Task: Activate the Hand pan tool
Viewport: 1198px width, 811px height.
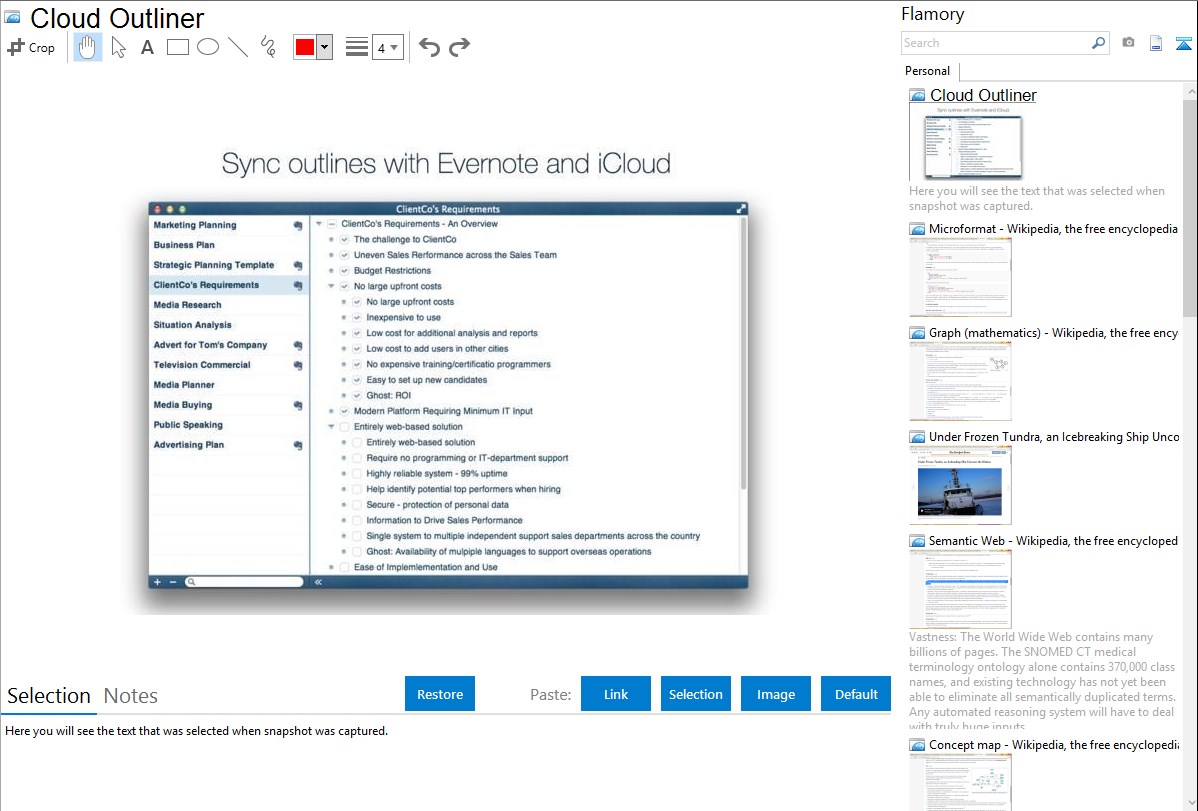Action: [x=88, y=47]
